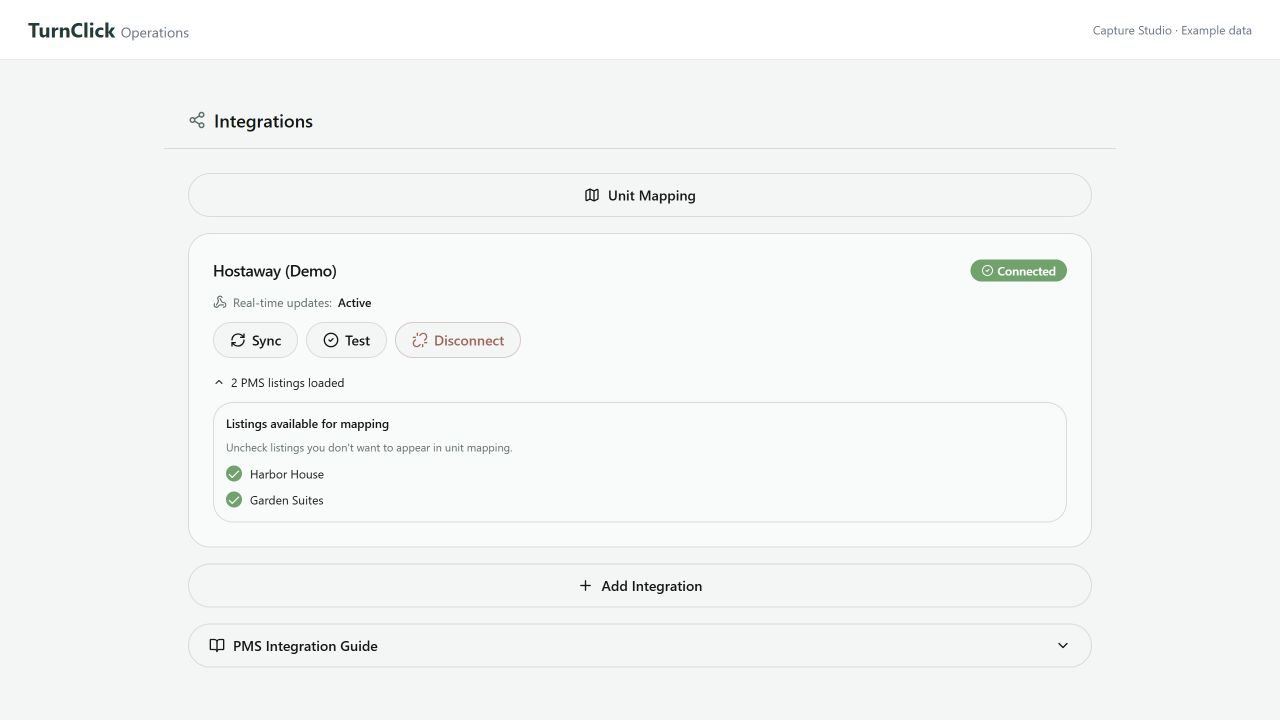Add a new integration
The width and height of the screenshot is (1280, 720).
[640, 586]
